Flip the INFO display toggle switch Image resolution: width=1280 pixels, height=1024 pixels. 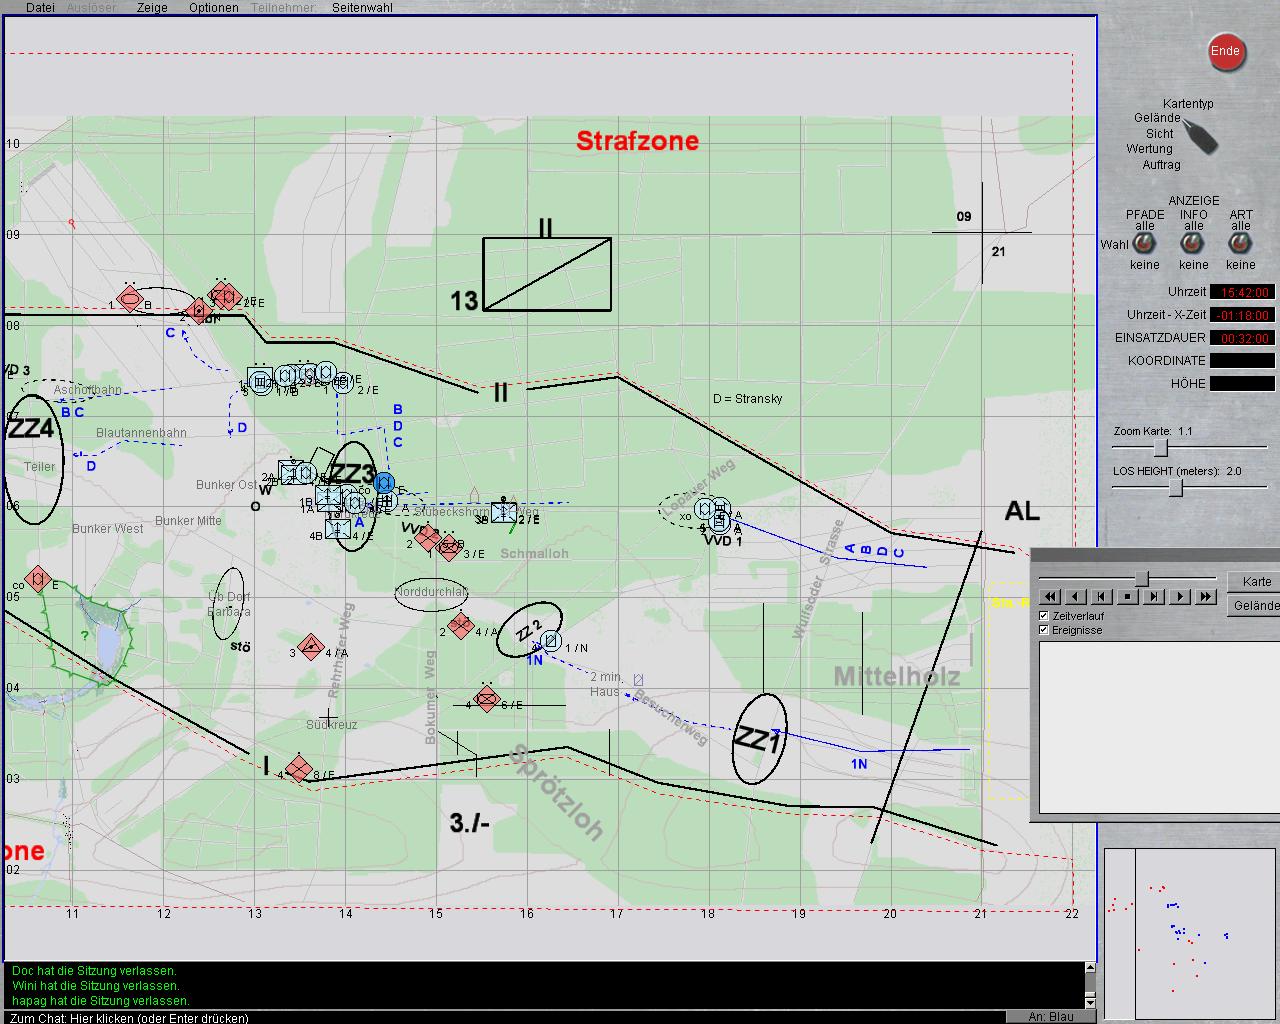(x=1192, y=245)
